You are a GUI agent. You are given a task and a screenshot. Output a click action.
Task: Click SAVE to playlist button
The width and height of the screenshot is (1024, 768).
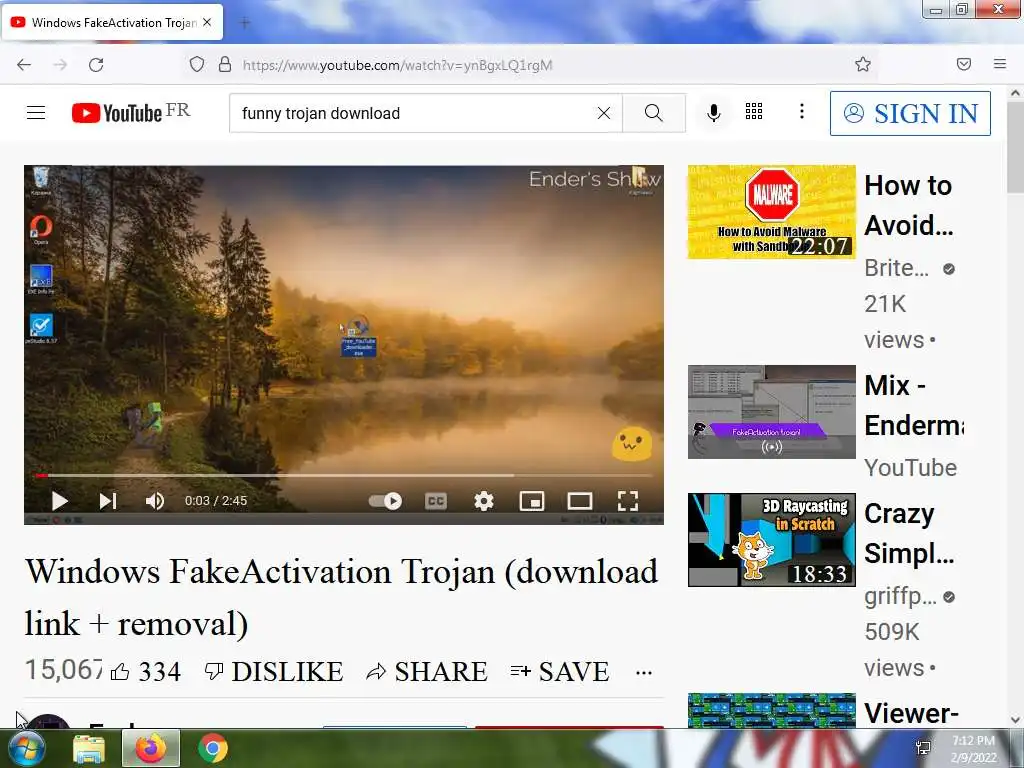(x=560, y=671)
